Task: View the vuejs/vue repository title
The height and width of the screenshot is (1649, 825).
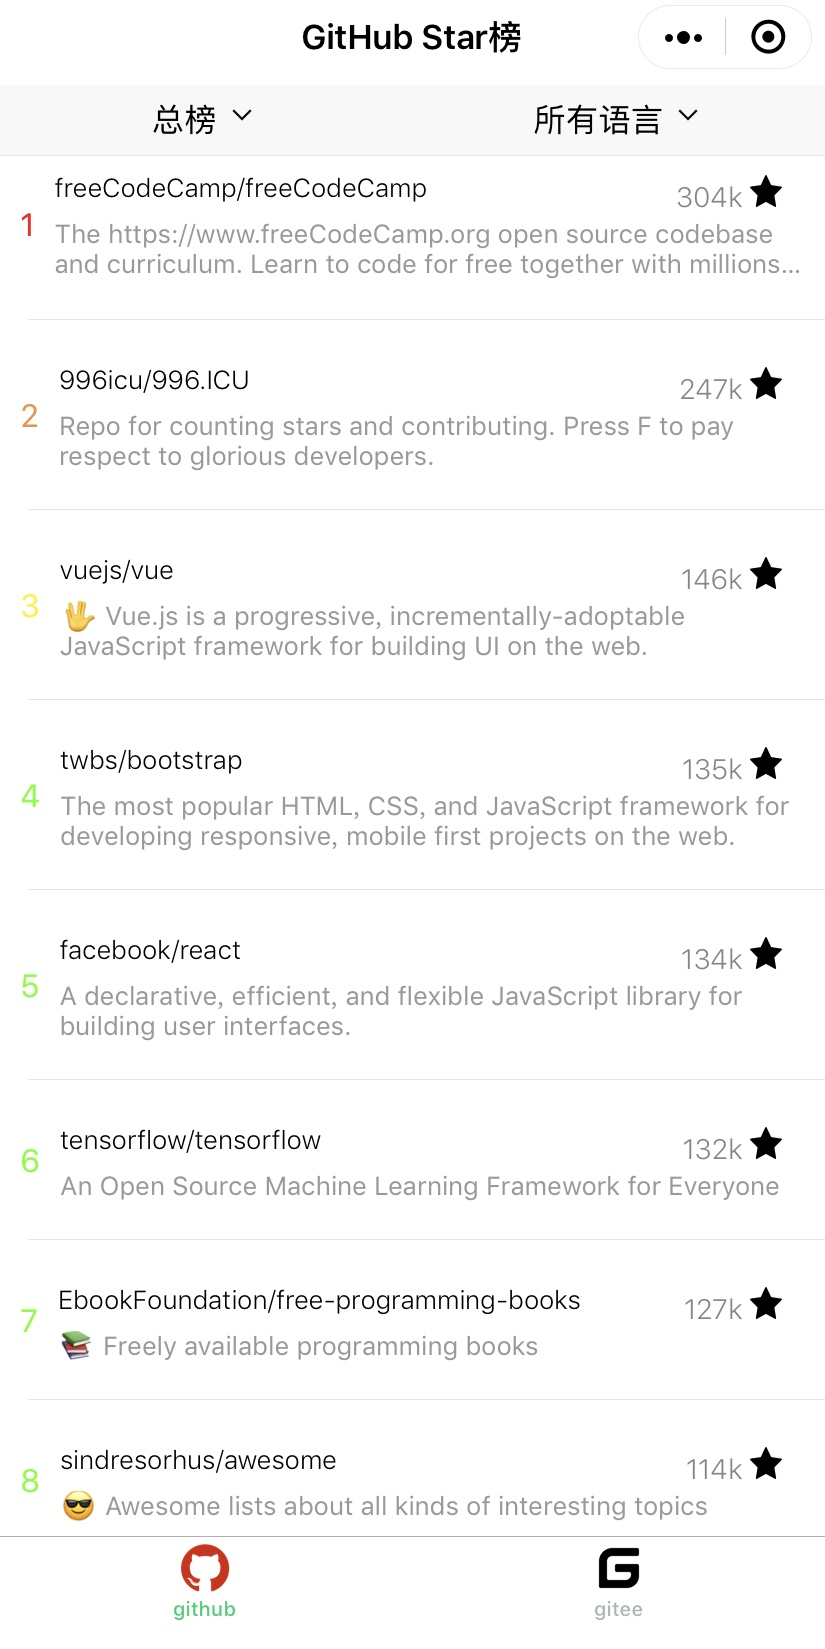Action: [116, 570]
